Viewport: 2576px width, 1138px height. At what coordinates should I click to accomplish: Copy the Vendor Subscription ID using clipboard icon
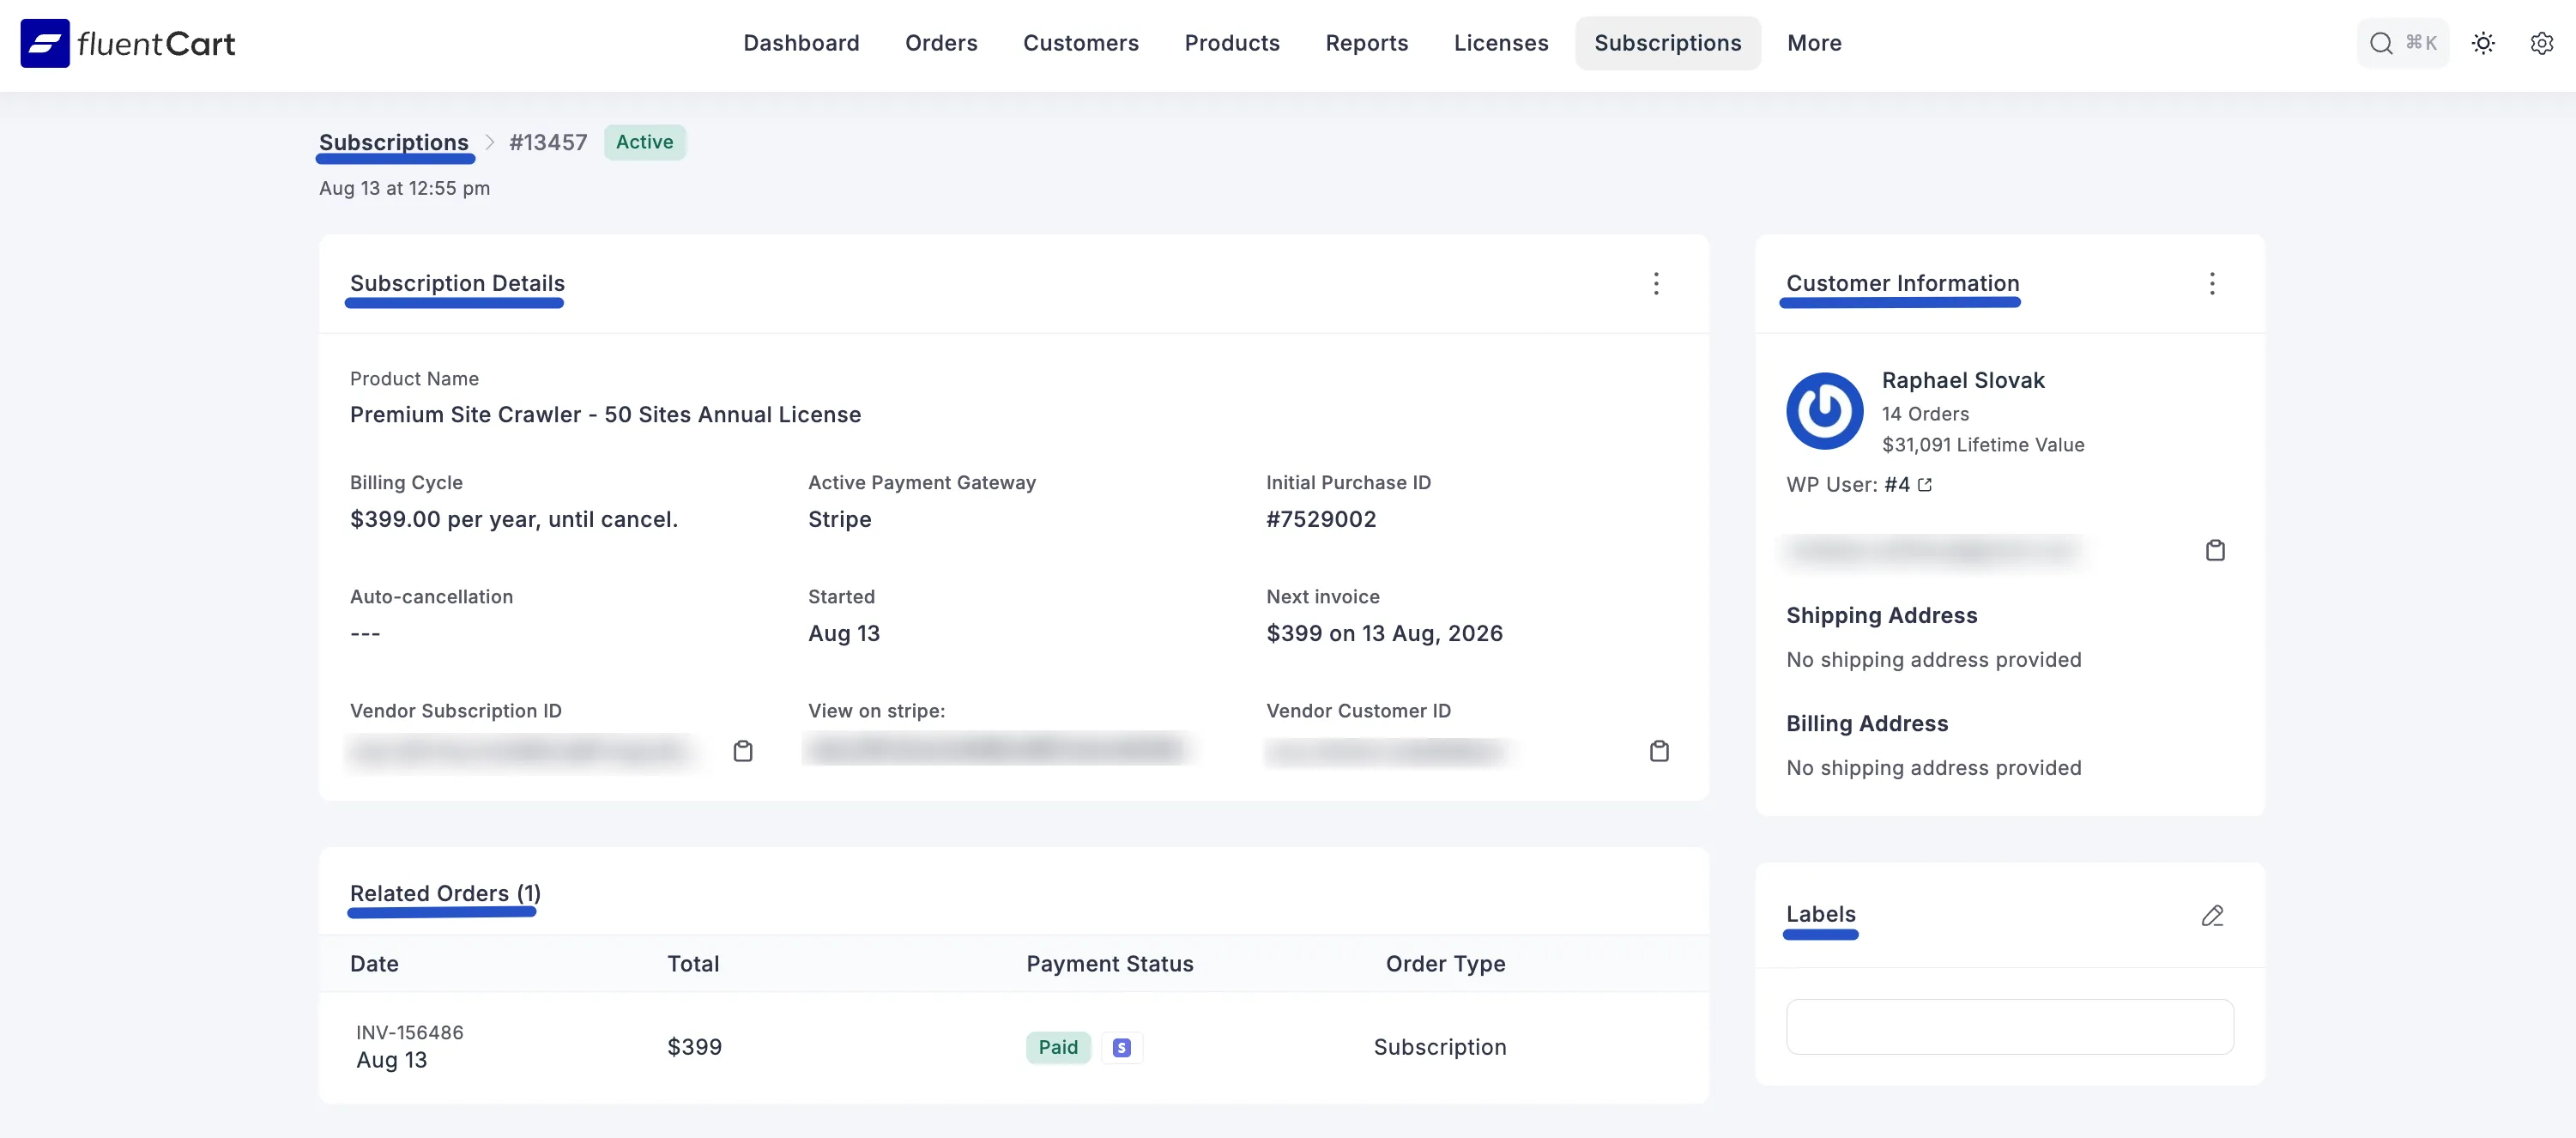click(x=744, y=750)
